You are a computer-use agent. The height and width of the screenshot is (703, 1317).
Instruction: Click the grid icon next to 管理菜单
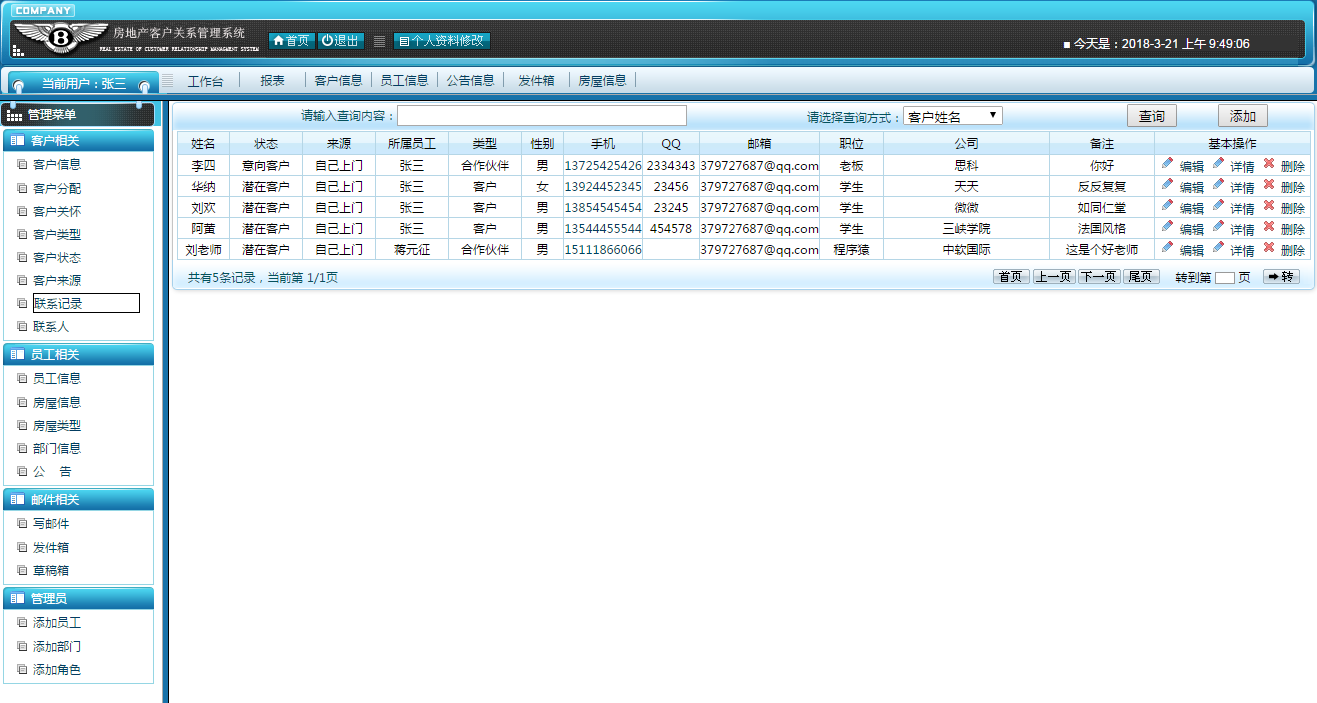15,116
